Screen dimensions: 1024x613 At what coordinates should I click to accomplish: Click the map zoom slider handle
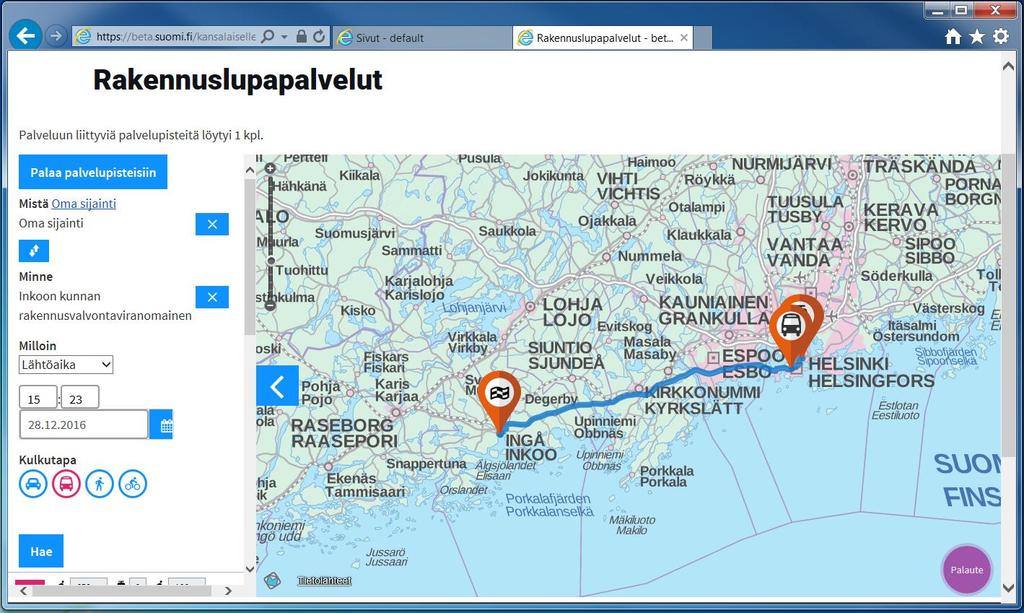point(270,260)
